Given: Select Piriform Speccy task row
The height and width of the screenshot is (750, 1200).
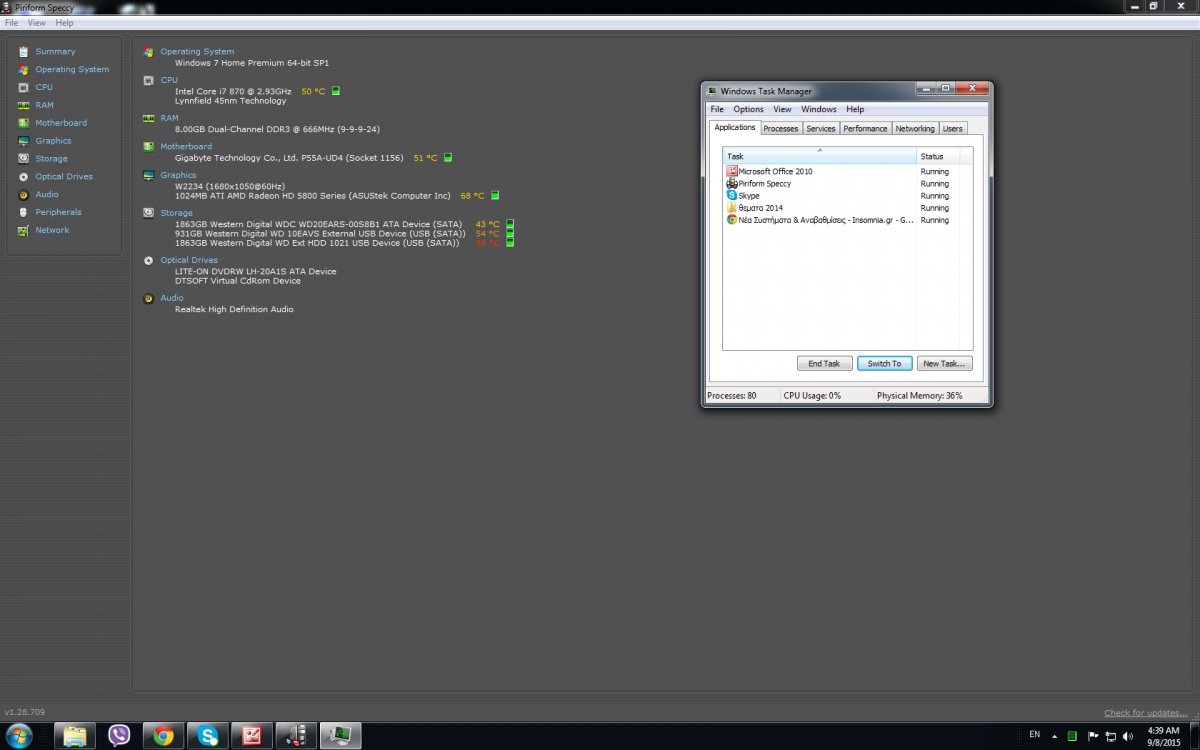Looking at the screenshot, I should [847, 183].
